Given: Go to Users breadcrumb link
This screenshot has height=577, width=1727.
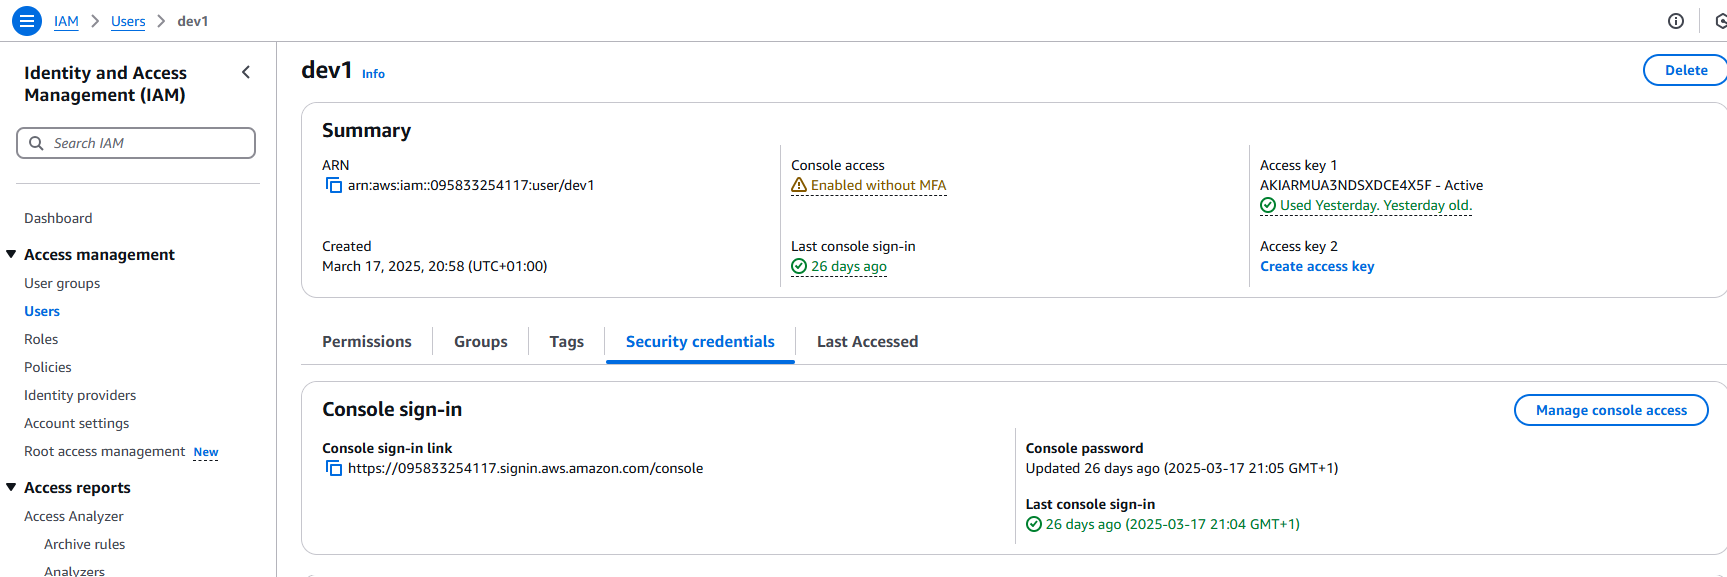Looking at the screenshot, I should pos(128,21).
